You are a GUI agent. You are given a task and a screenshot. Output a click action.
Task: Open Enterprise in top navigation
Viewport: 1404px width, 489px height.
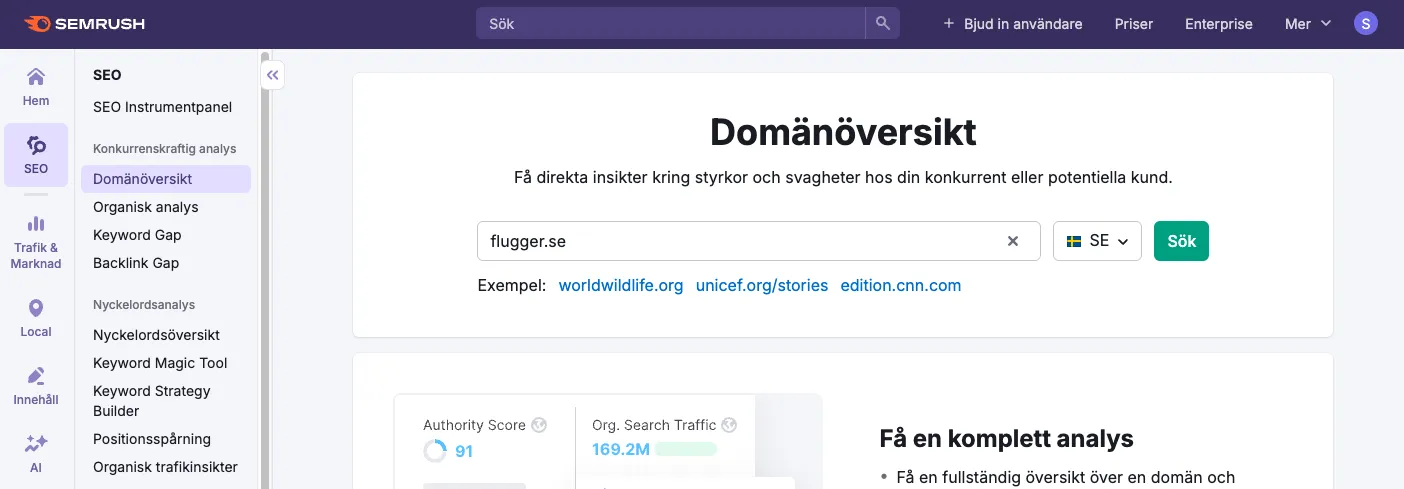[1218, 23]
